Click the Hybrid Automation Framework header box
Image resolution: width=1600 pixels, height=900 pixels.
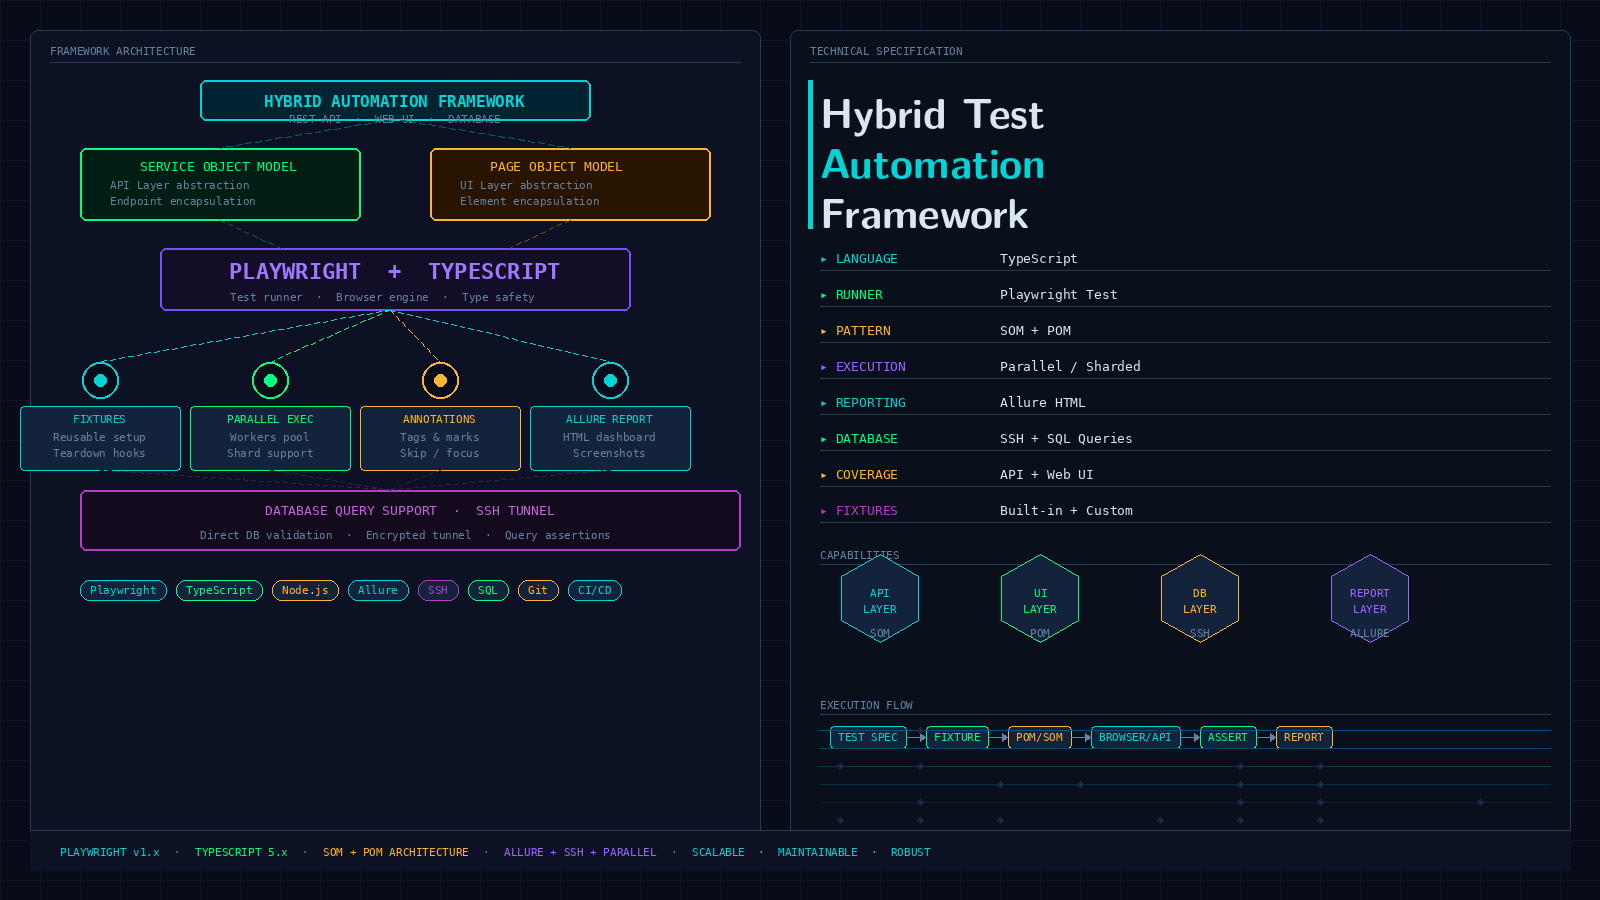tap(395, 101)
